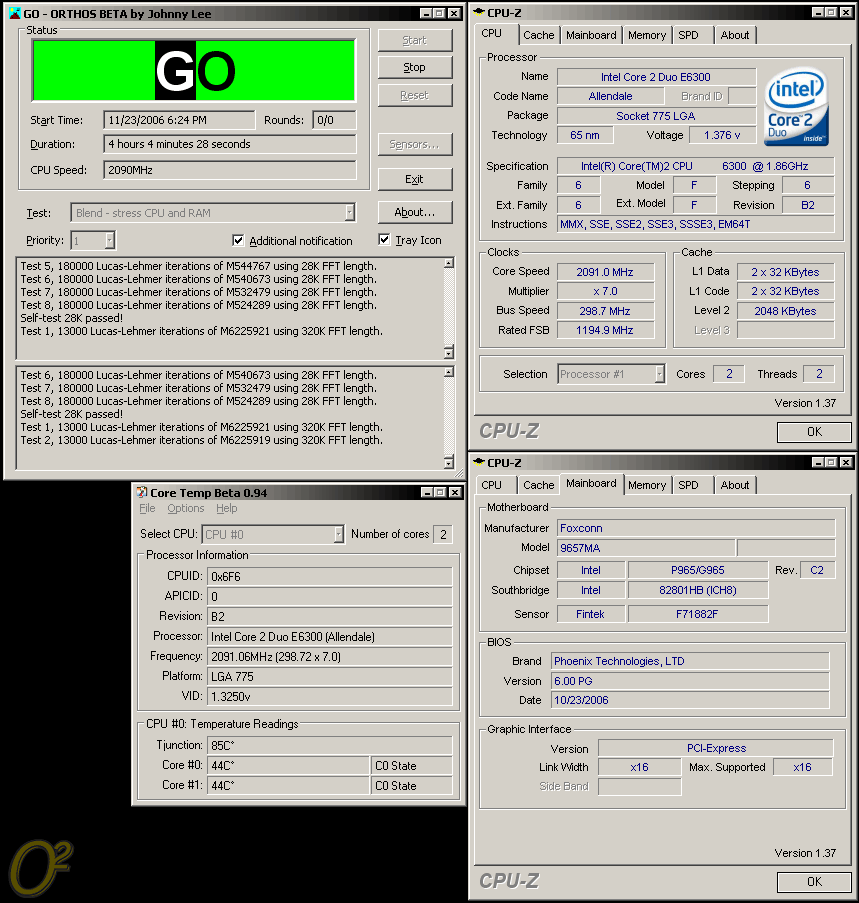This screenshot has width=859, height=903.
Task: Open the Processor #1 selection dropdown
Action: coord(660,374)
